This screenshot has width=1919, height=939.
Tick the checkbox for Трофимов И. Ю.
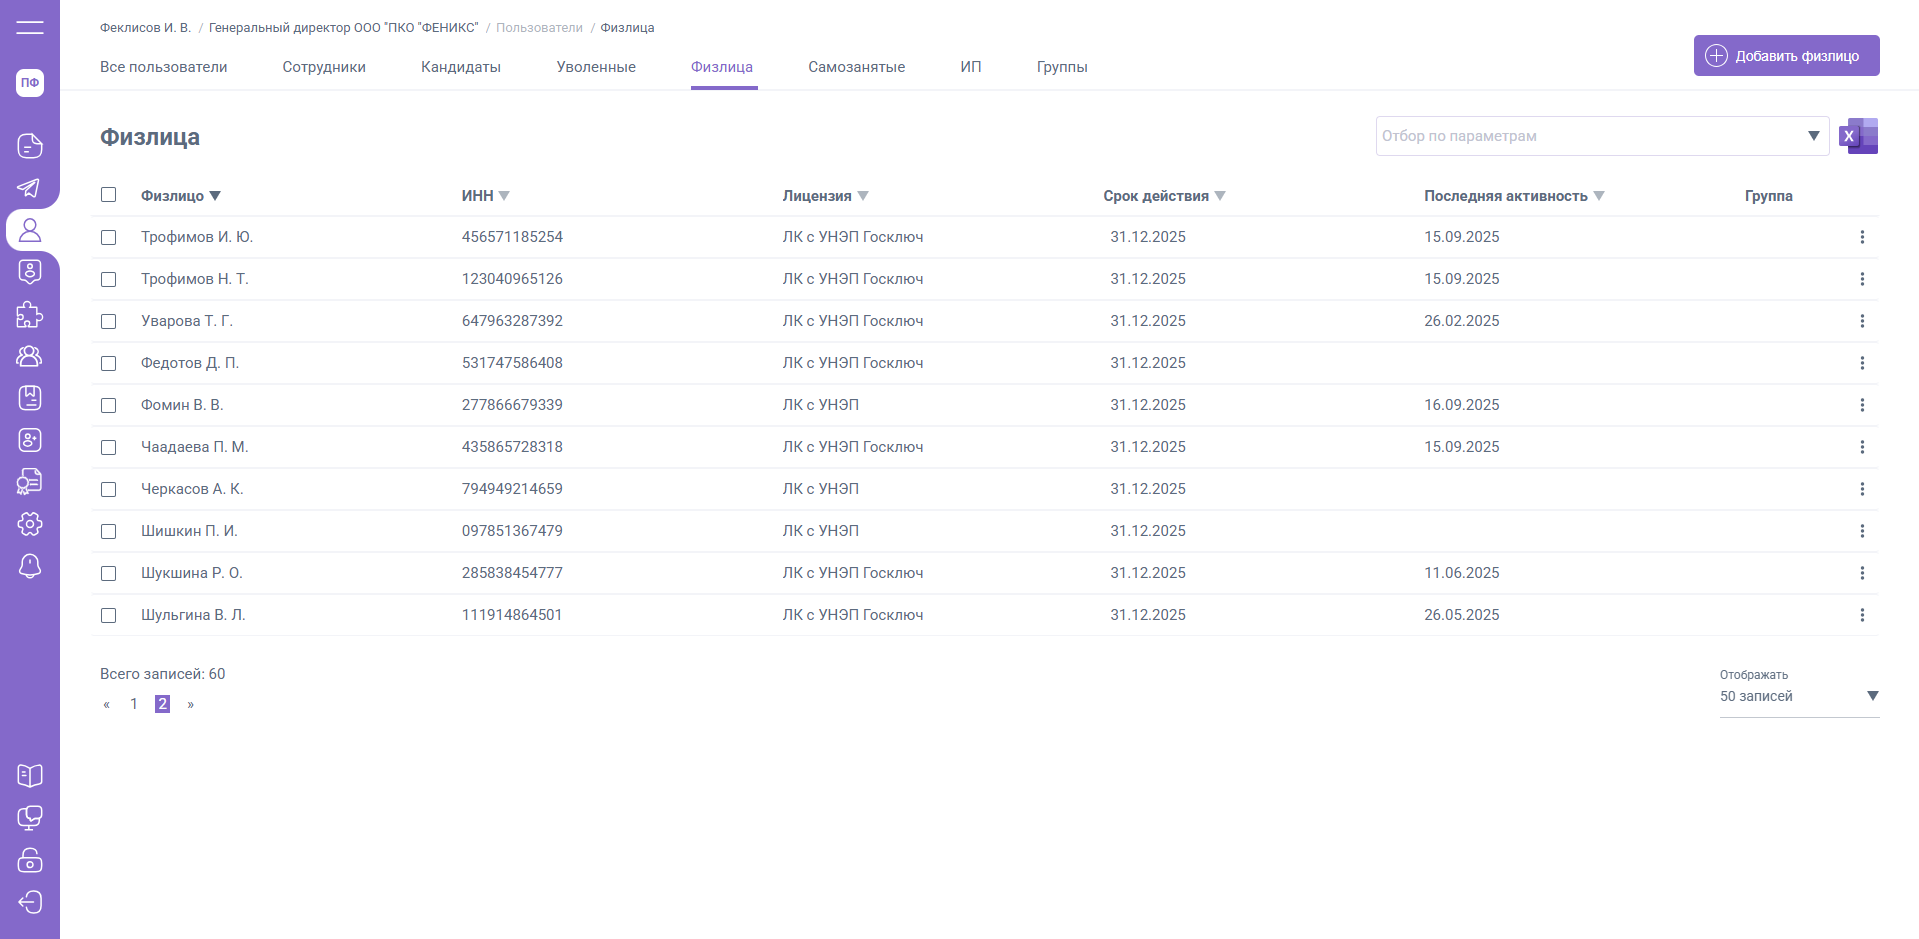click(x=109, y=237)
